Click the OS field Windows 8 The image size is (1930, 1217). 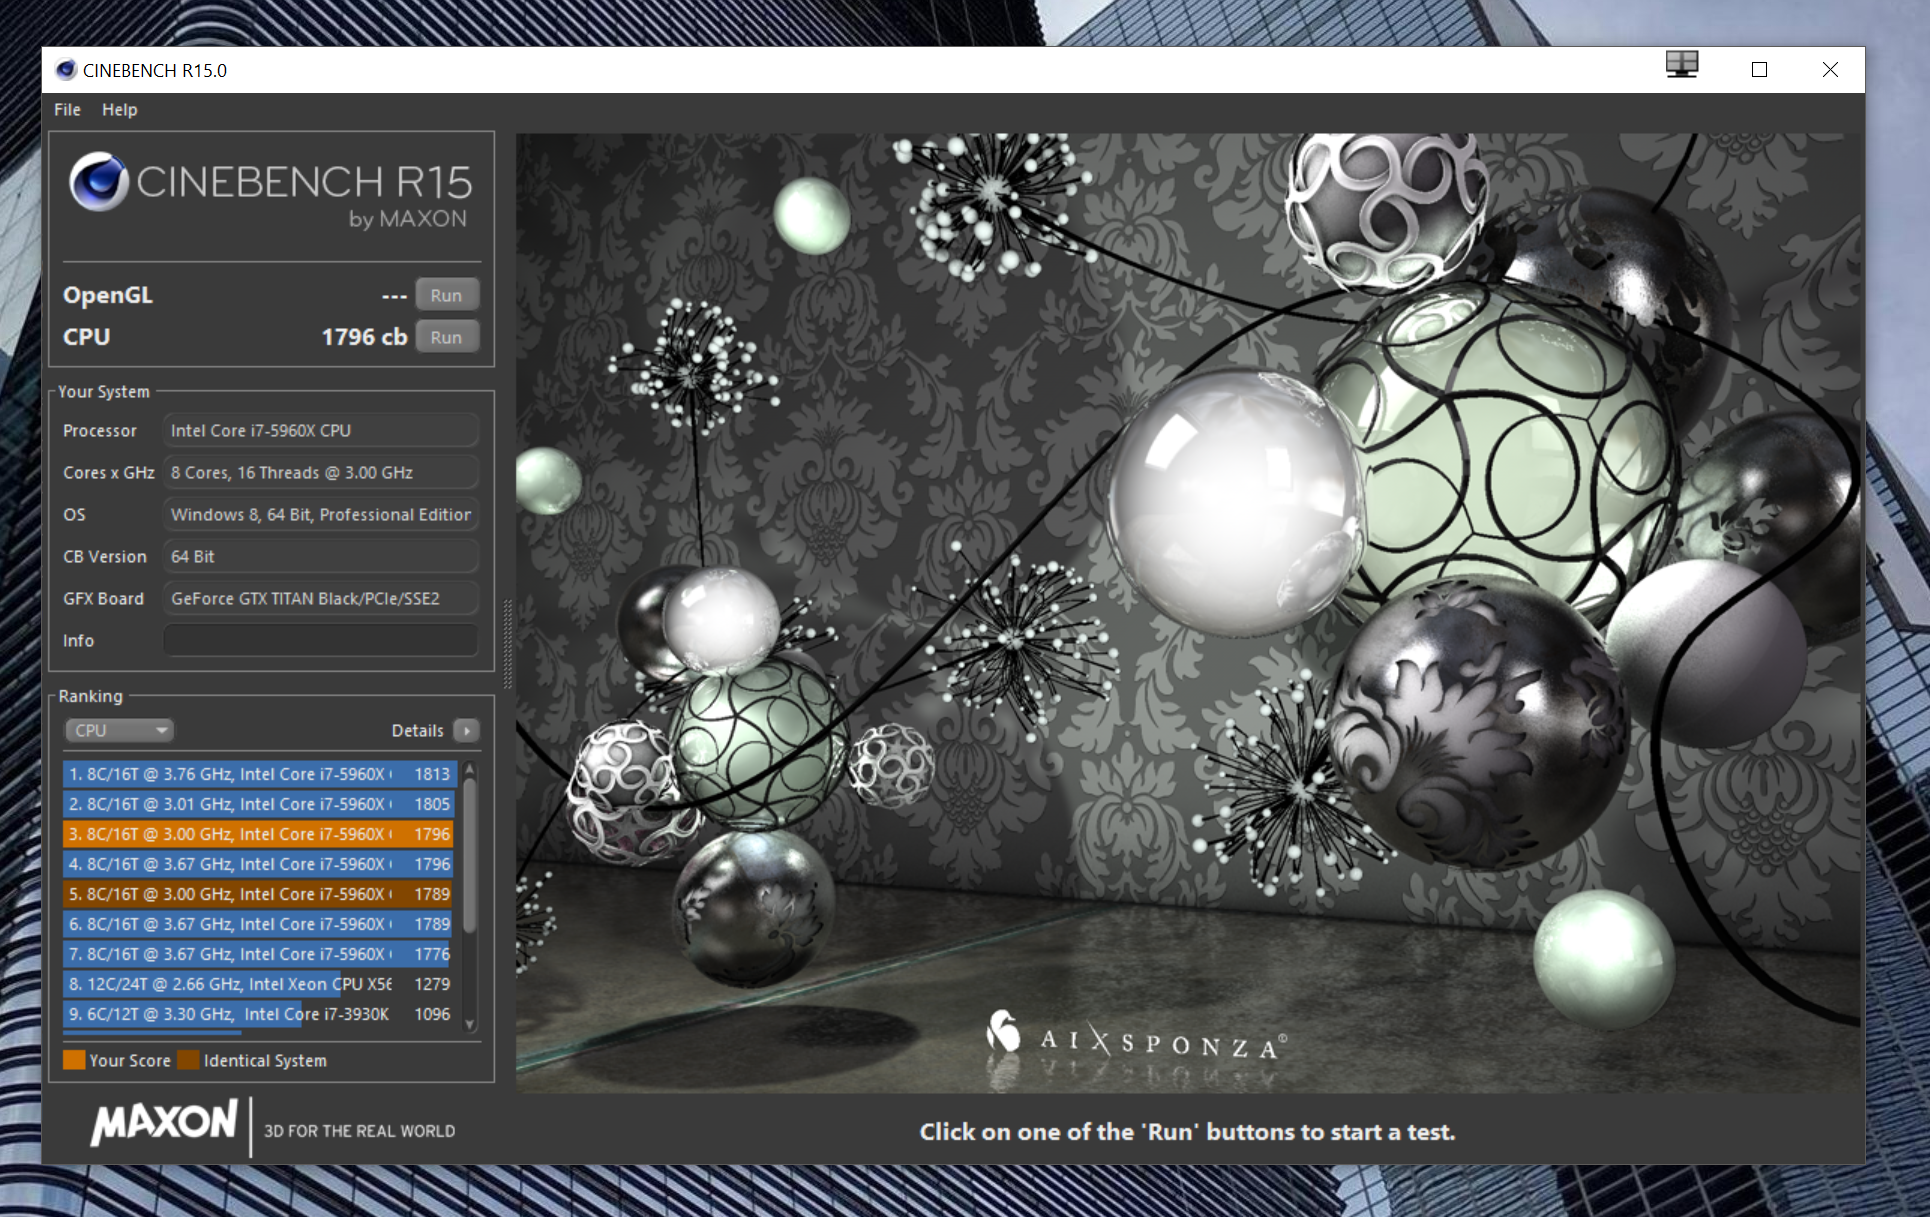click(320, 514)
